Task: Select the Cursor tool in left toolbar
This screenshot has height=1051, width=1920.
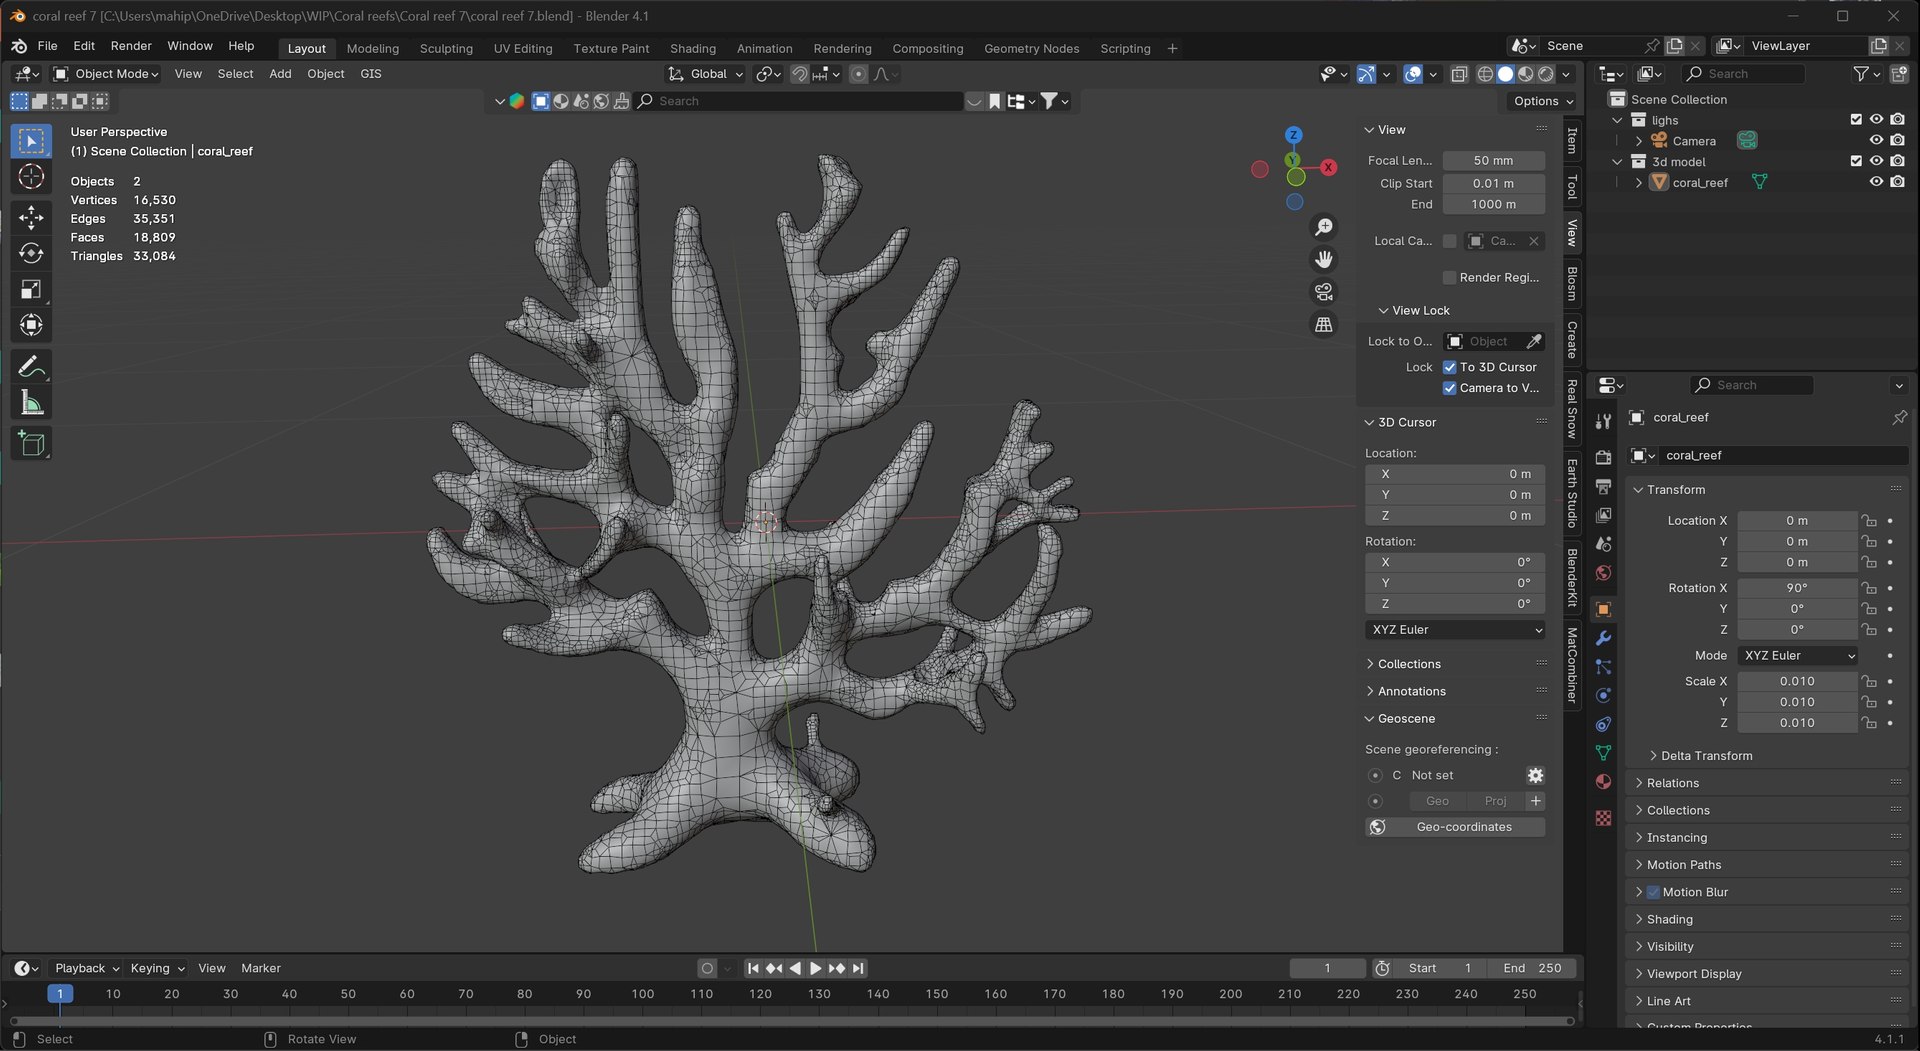Action: click(31, 178)
